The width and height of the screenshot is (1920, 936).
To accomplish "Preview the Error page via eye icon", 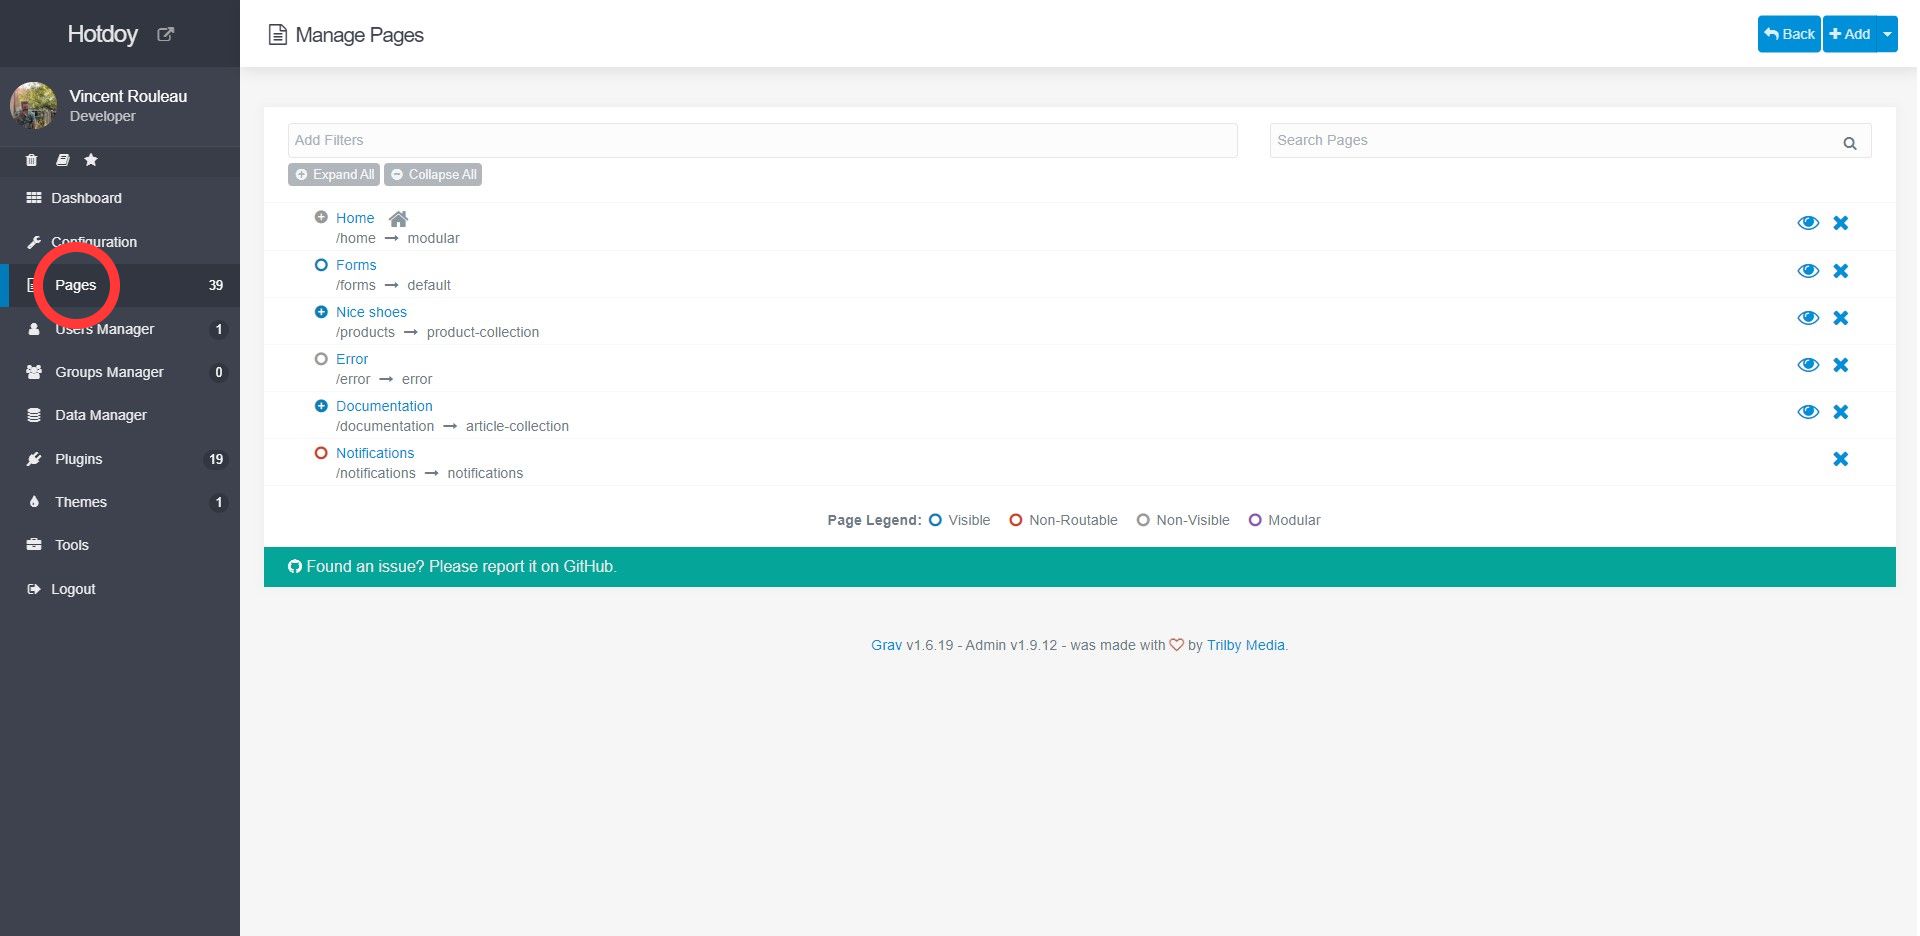I will pyautogui.click(x=1807, y=365).
